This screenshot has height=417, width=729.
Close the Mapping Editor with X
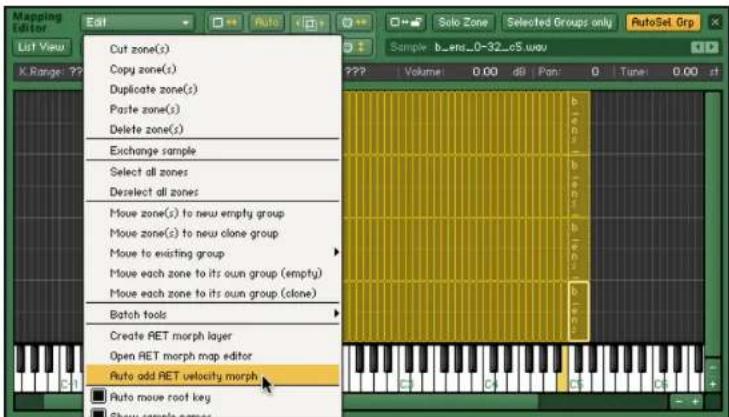click(x=715, y=22)
